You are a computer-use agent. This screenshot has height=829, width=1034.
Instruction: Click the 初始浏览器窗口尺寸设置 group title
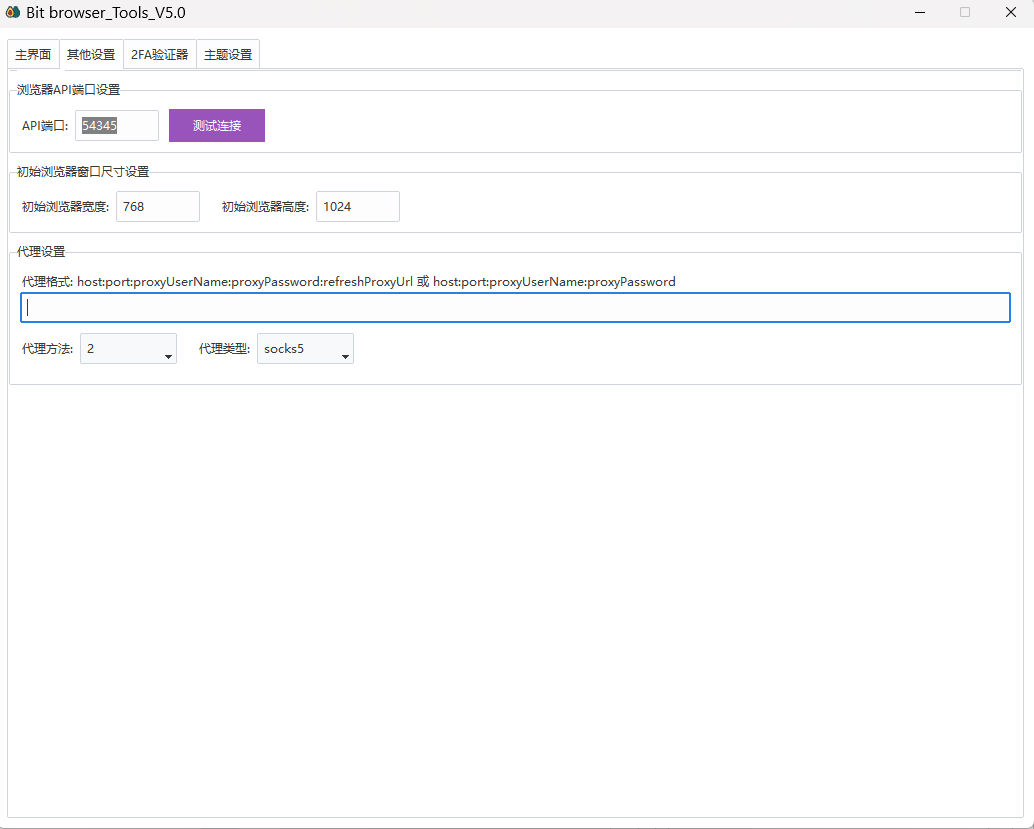[x=83, y=172]
